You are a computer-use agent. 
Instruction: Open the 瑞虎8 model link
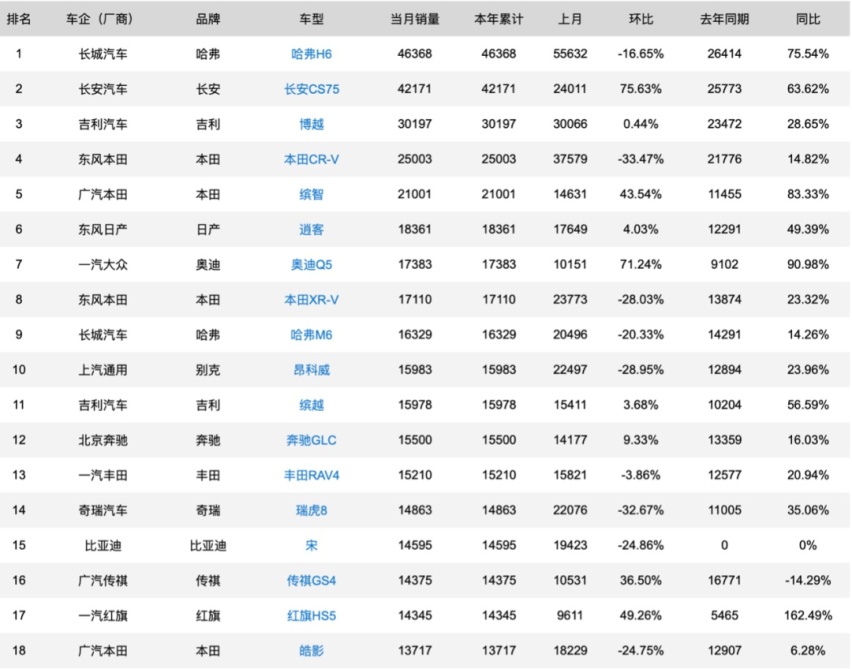pos(311,510)
